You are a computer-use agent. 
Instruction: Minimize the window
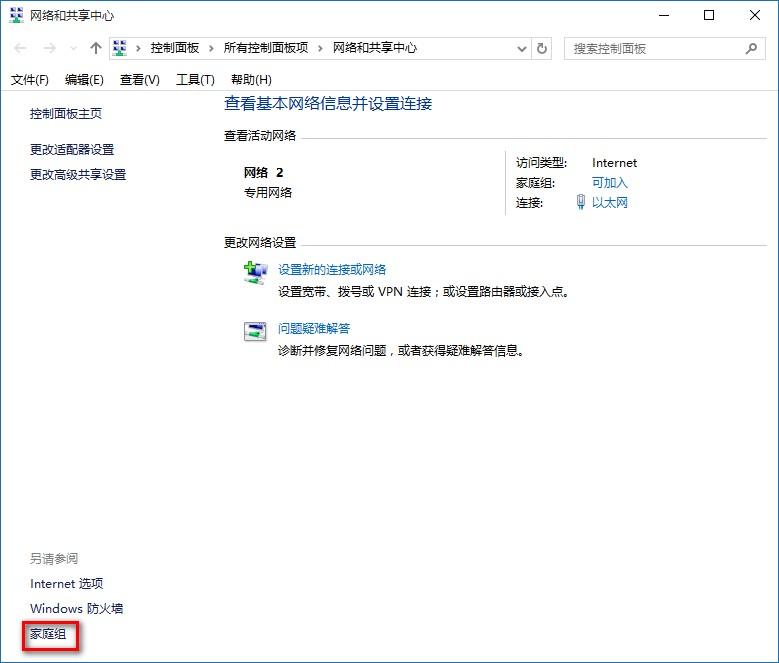click(x=664, y=15)
